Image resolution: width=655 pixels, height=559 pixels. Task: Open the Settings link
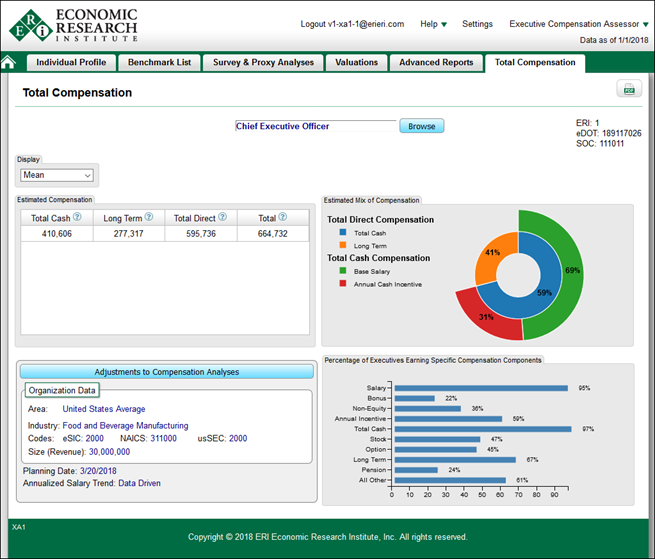[x=477, y=24]
